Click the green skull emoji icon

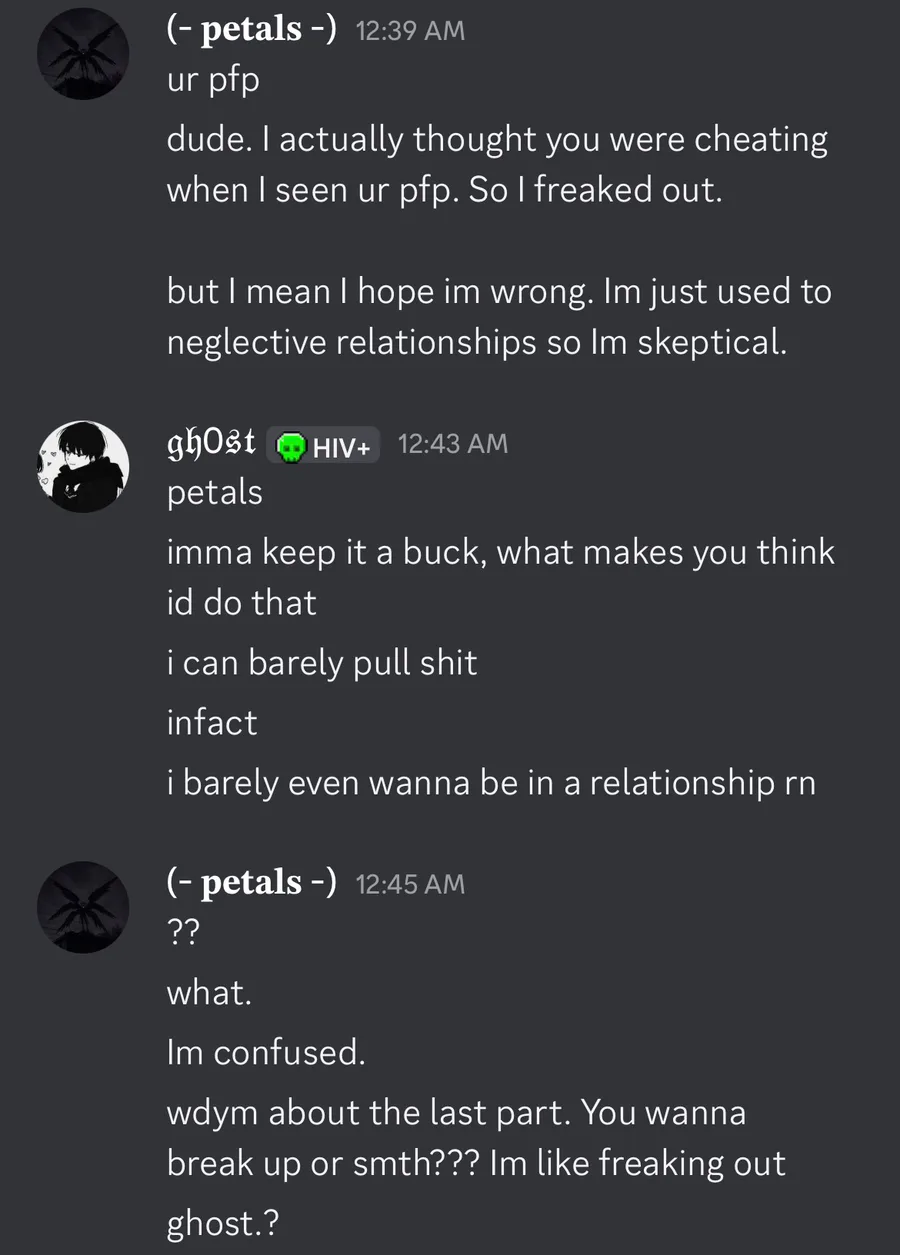coord(291,446)
